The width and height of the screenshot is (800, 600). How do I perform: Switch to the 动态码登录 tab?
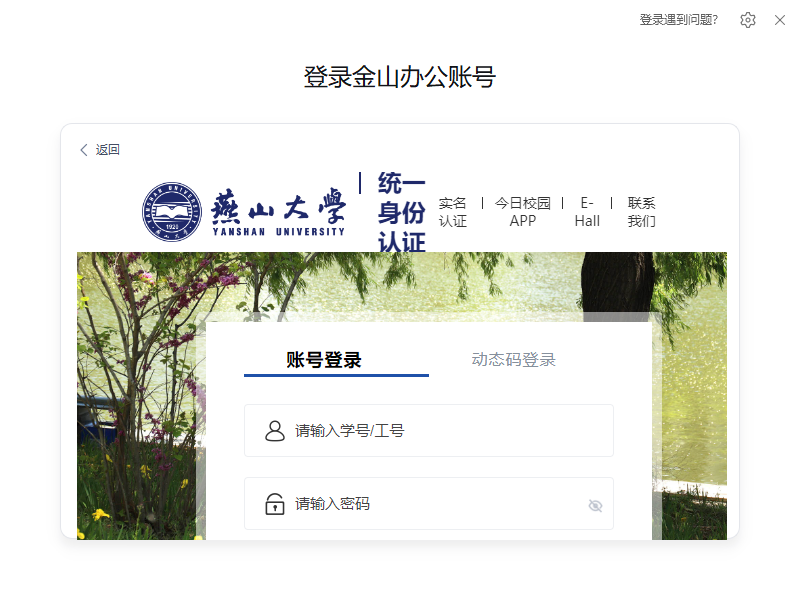pos(513,360)
